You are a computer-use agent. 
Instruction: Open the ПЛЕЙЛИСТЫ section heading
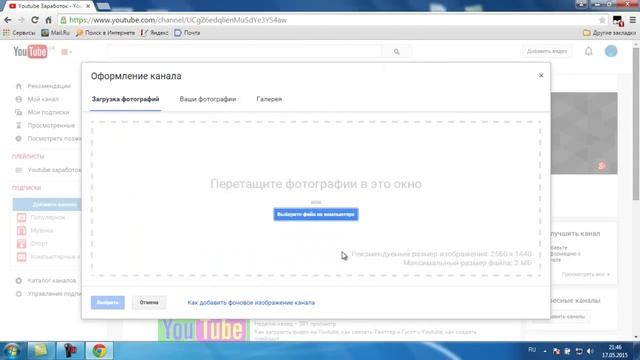[x=28, y=156]
